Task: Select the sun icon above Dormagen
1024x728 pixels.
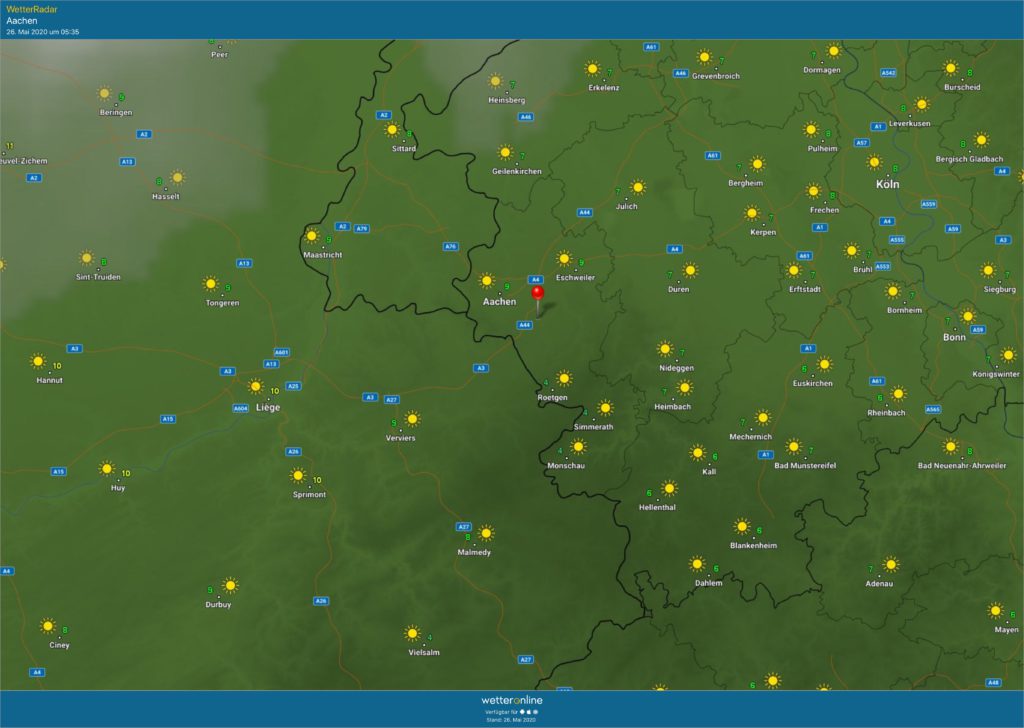Action: [x=834, y=50]
